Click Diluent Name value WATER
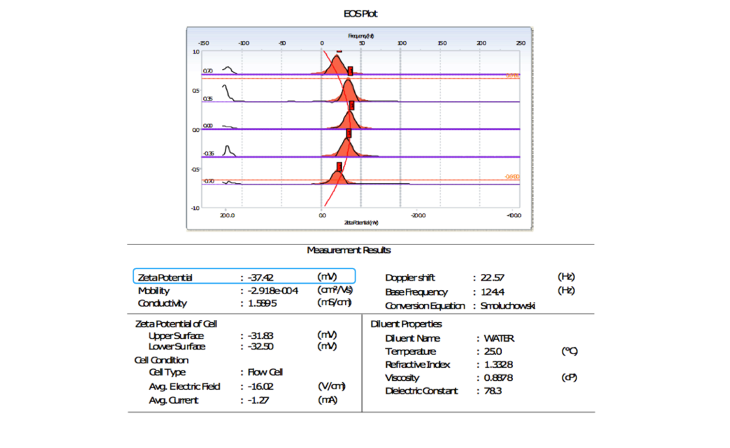This screenshot has height=448, width=730. [499, 339]
